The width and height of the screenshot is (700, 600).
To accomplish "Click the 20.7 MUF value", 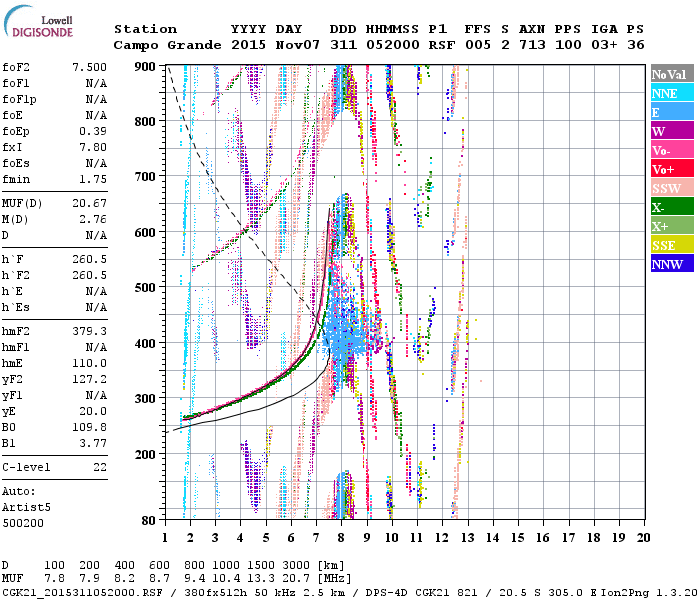I will point(296,578).
